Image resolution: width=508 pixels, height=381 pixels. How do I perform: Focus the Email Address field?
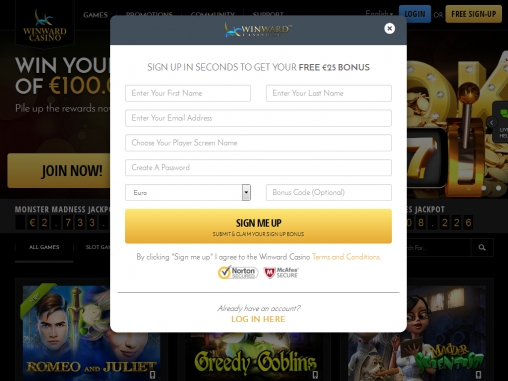click(x=258, y=118)
